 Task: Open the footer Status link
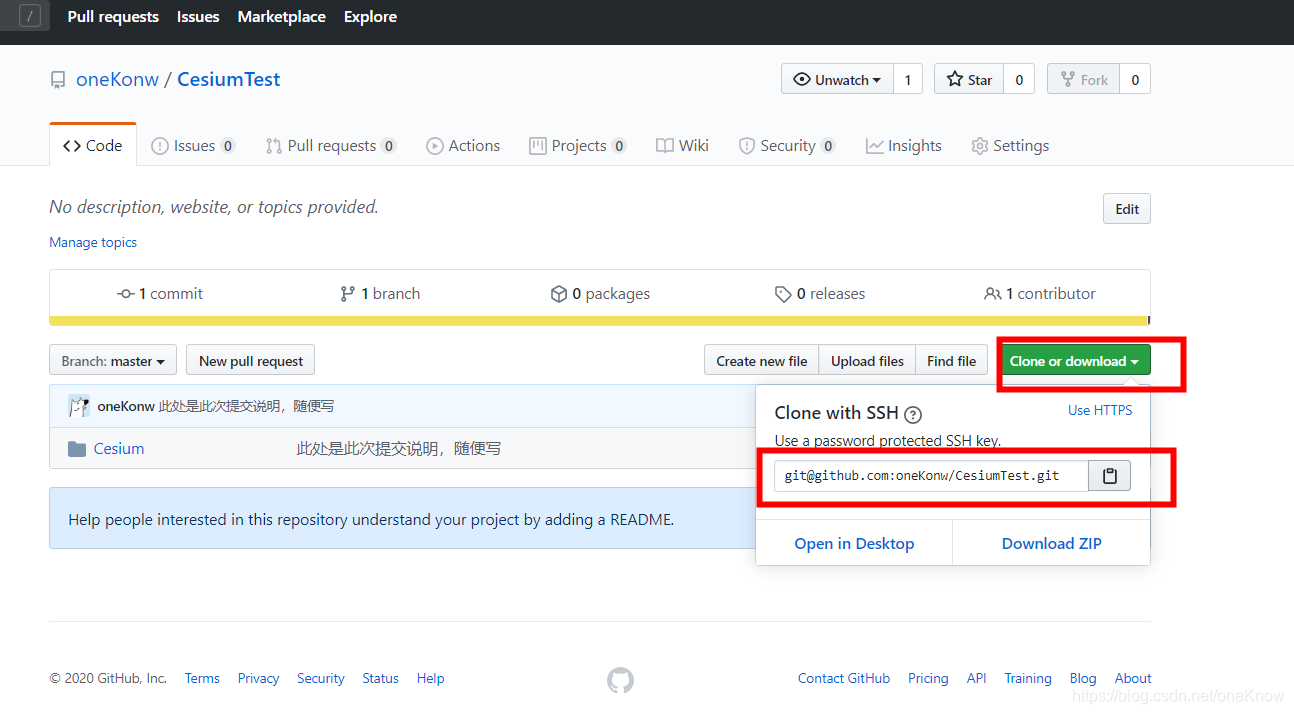[380, 678]
